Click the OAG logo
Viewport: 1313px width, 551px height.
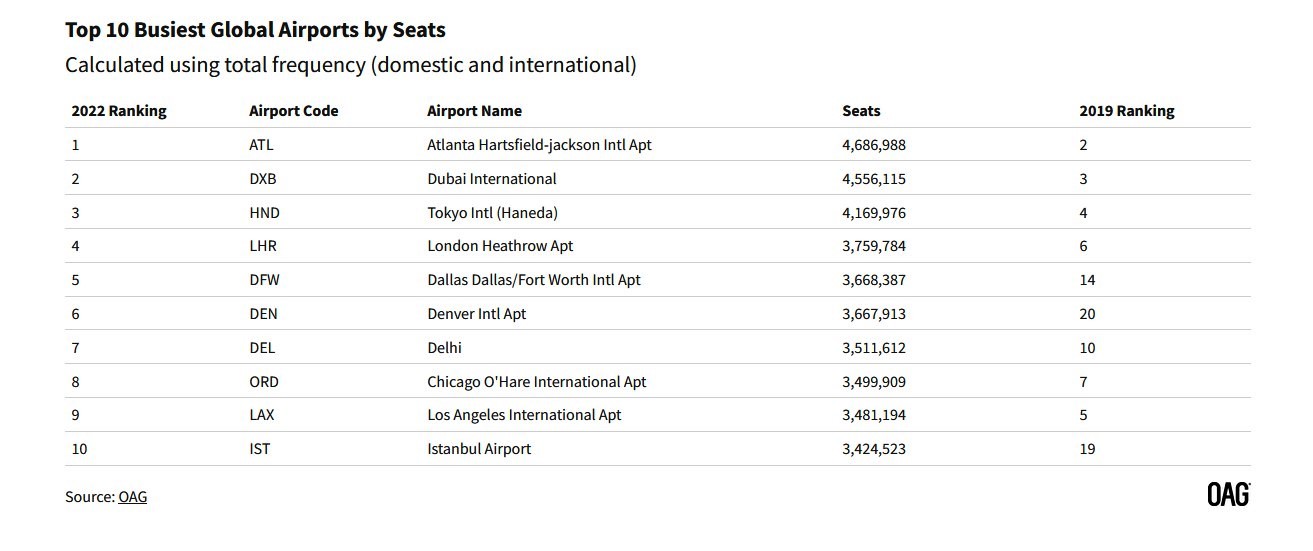(1228, 494)
